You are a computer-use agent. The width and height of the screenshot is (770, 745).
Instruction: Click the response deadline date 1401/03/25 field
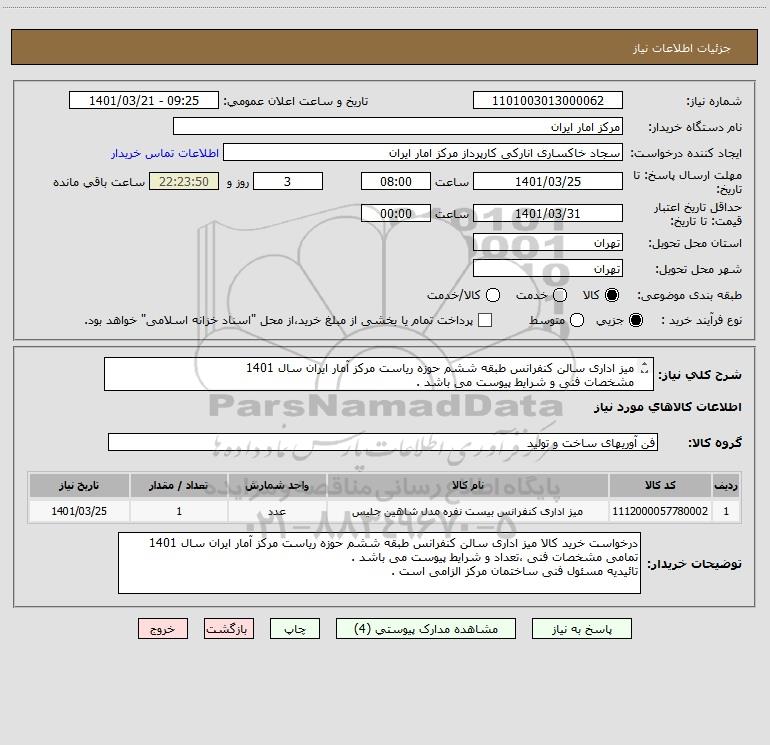click(x=548, y=181)
